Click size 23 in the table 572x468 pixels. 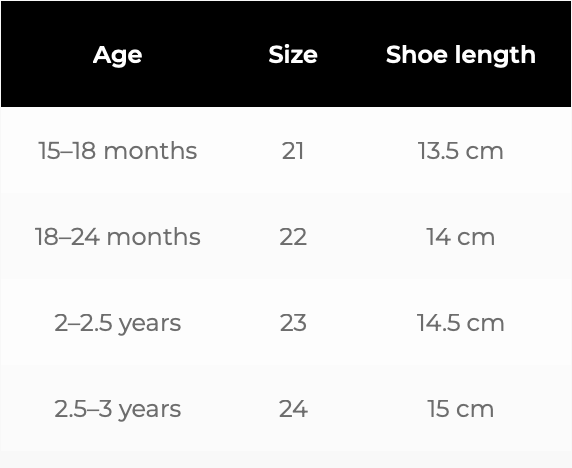click(x=293, y=323)
